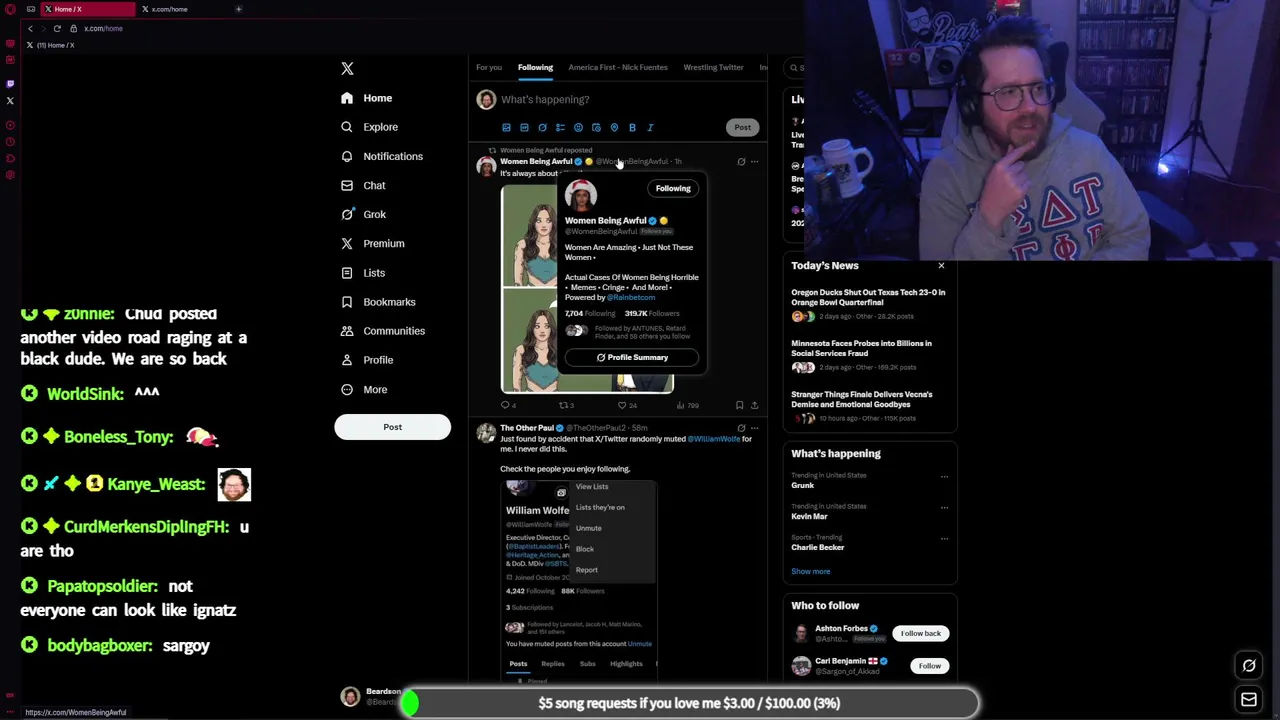Follow Carl Benjamin

(929, 666)
